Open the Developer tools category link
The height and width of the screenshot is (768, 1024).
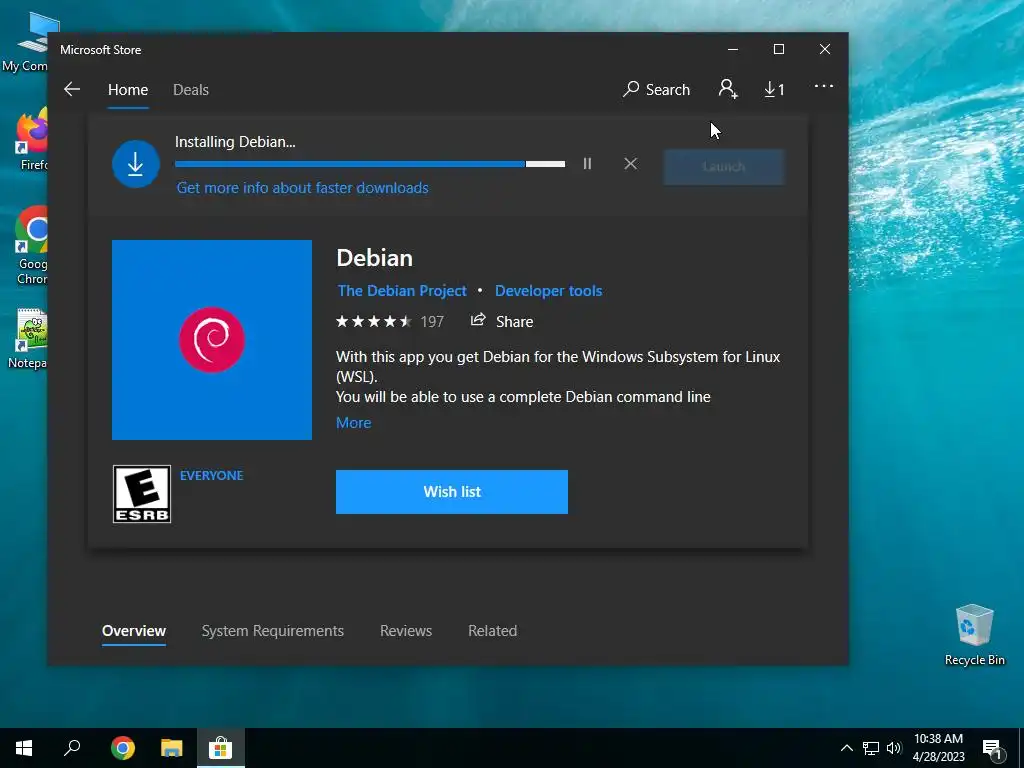(x=549, y=291)
